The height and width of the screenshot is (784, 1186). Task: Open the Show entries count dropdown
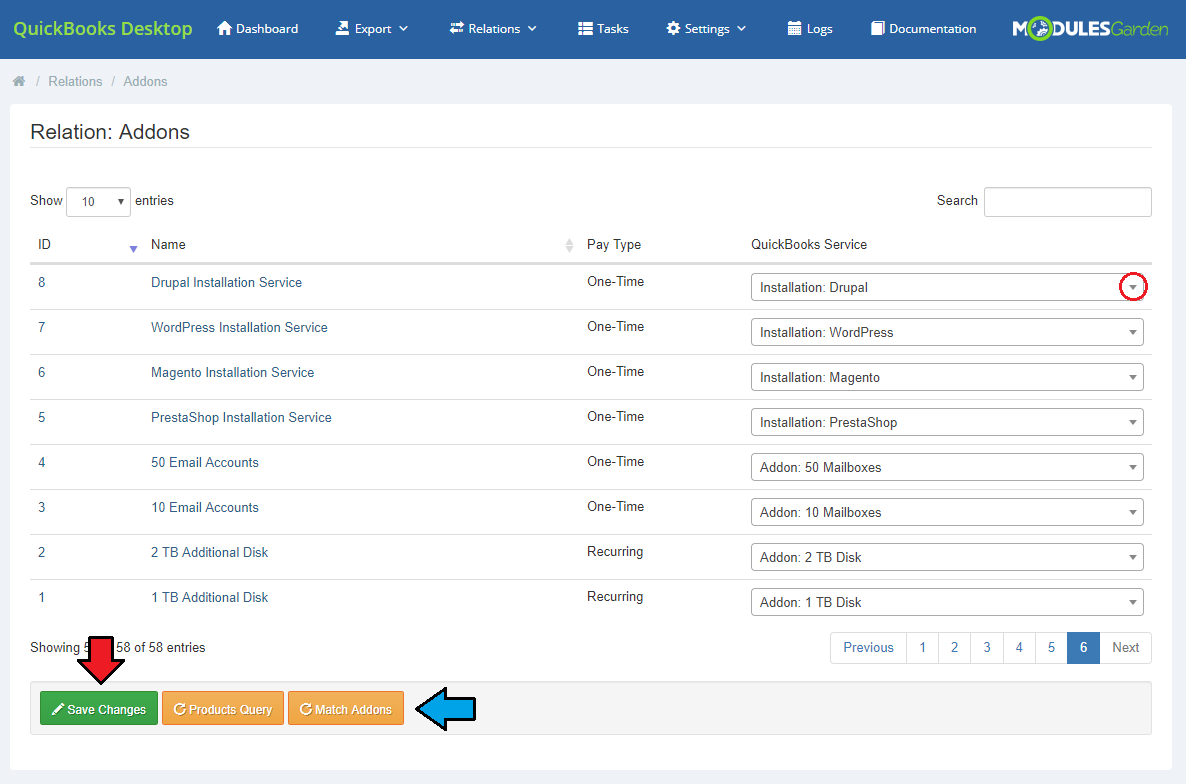[98, 201]
